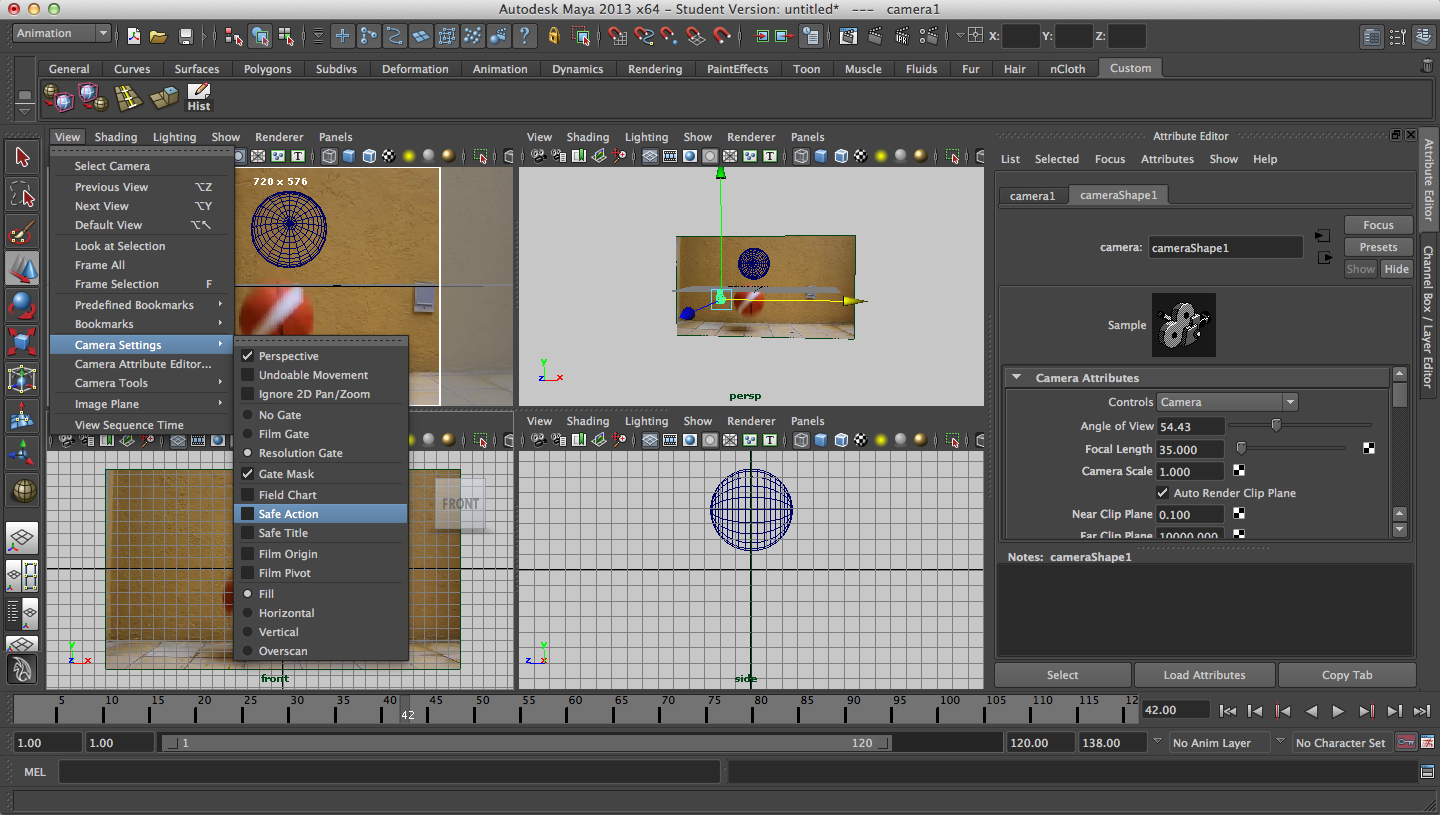Viewport: 1440px width, 815px height.
Task: Click the Sample camera swatch thumbnail
Action: [1183, 325]
